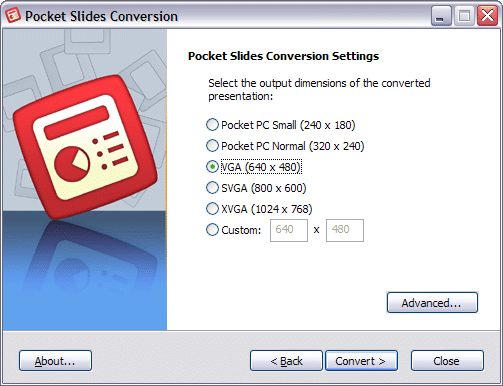
Task: Minimize the Pocket Slides Conversion window
Action: pos(441,16)
